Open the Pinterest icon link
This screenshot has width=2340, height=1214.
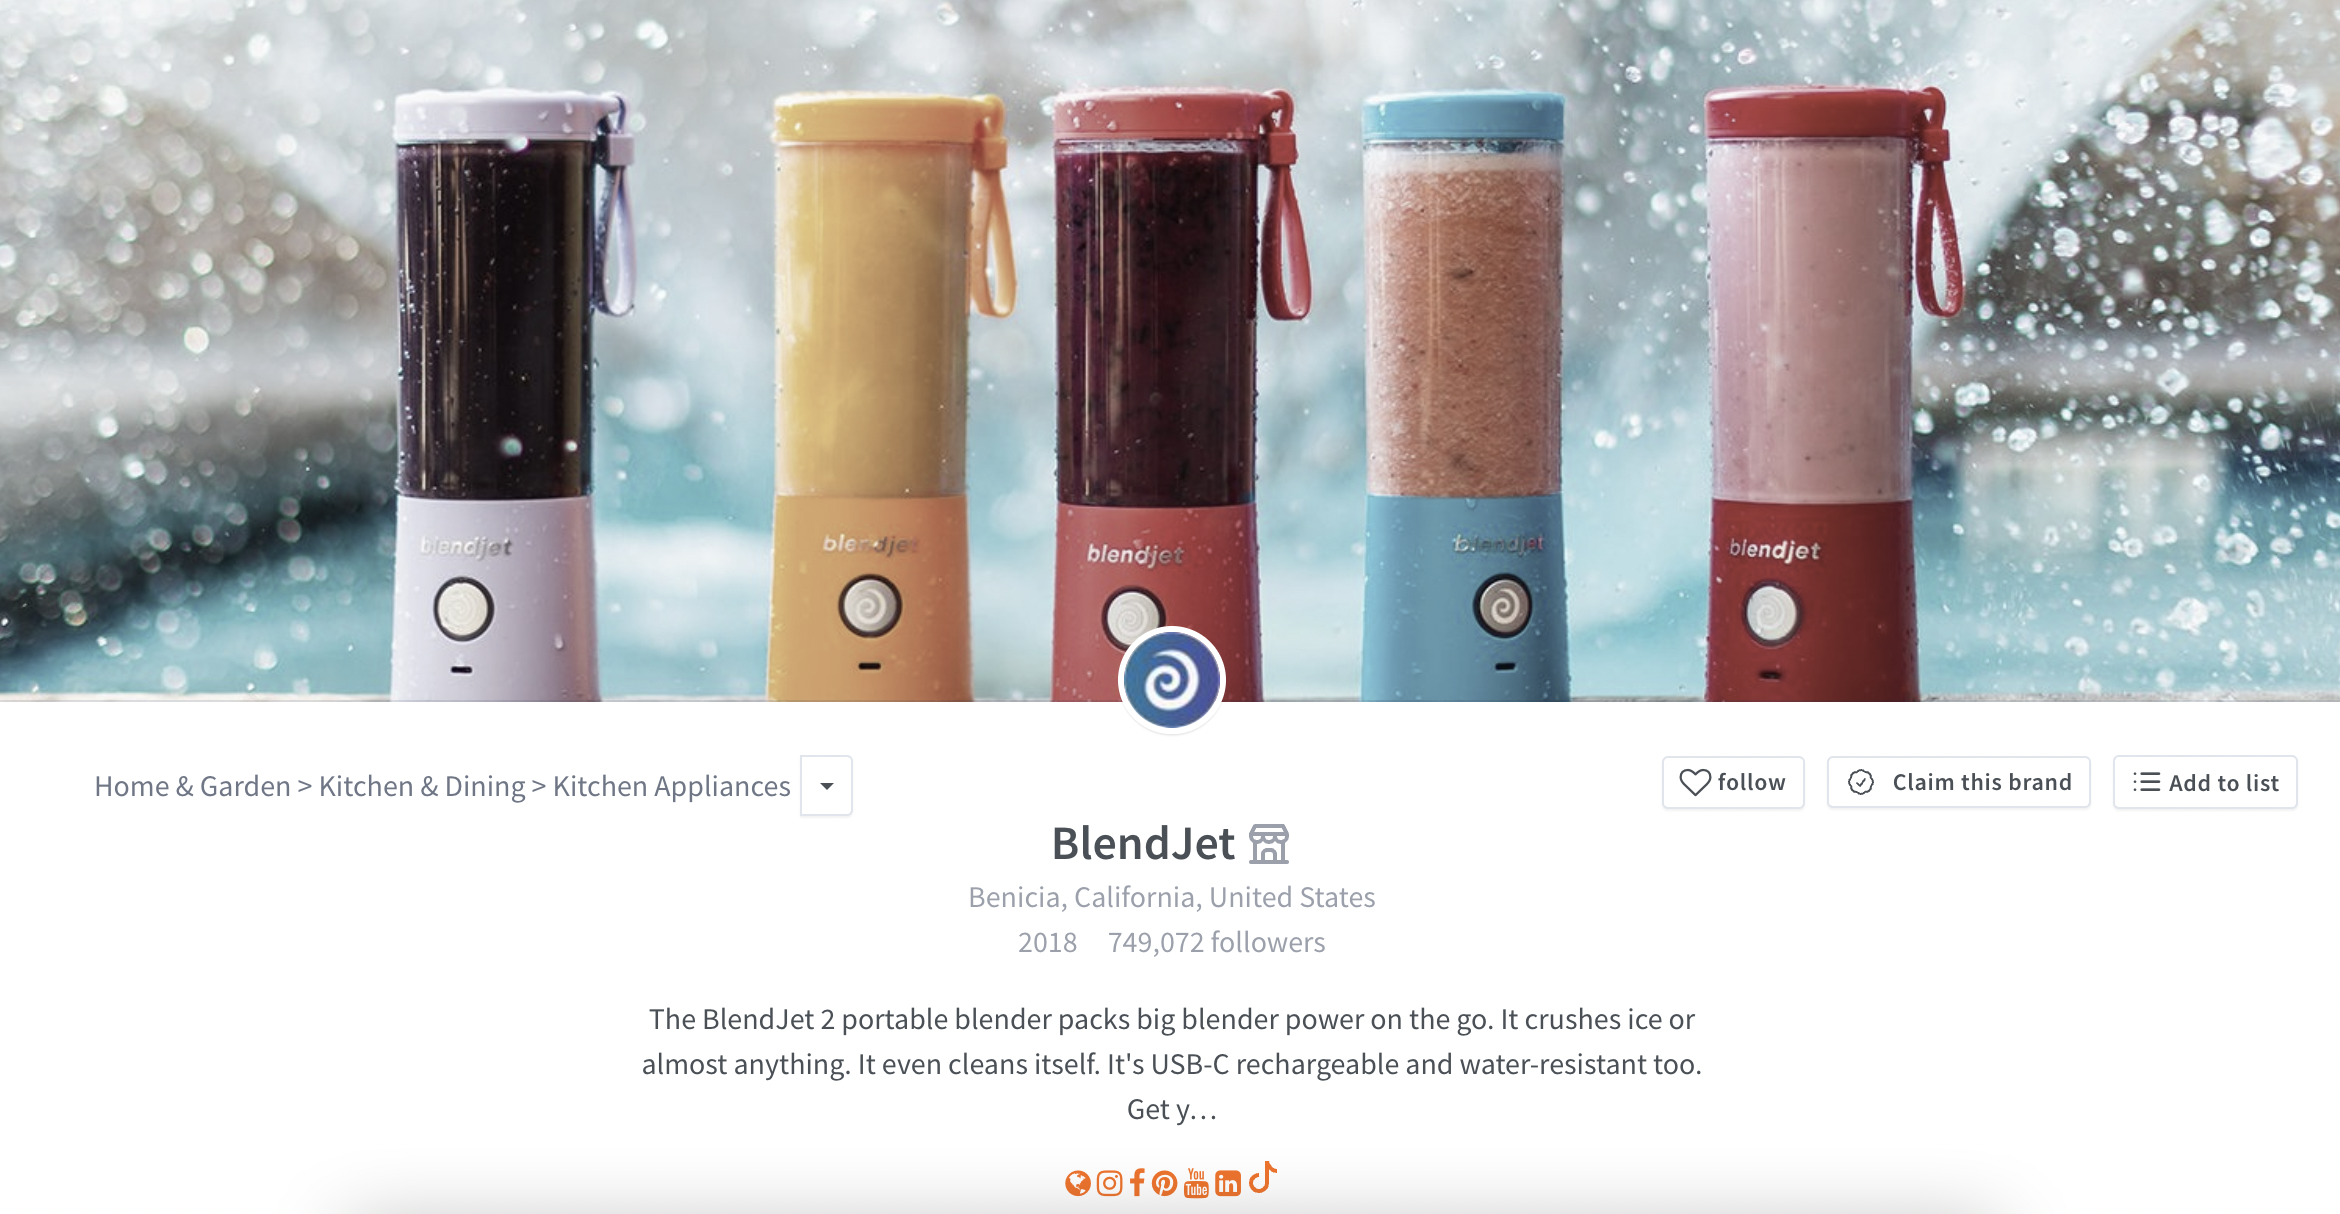1164,1184
